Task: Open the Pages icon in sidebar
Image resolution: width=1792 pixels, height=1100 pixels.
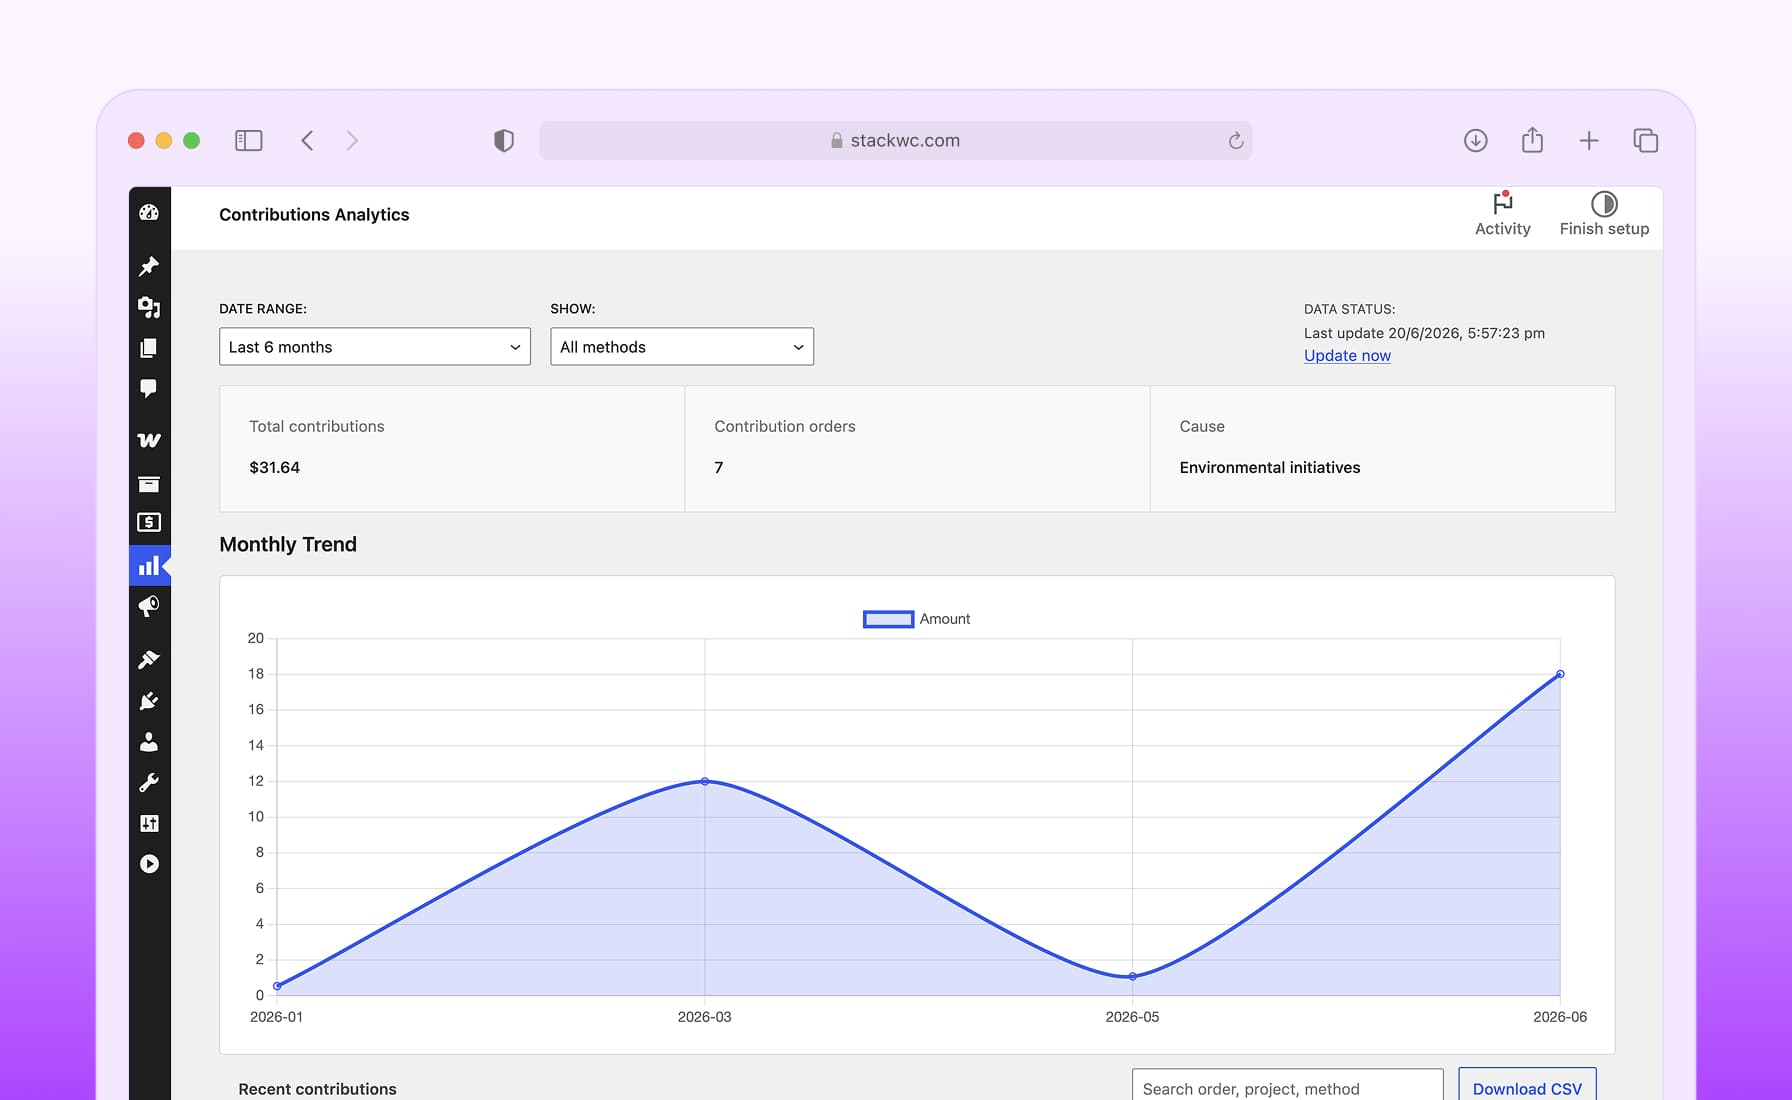Action: pyautogui.click(x=149, y=348)
